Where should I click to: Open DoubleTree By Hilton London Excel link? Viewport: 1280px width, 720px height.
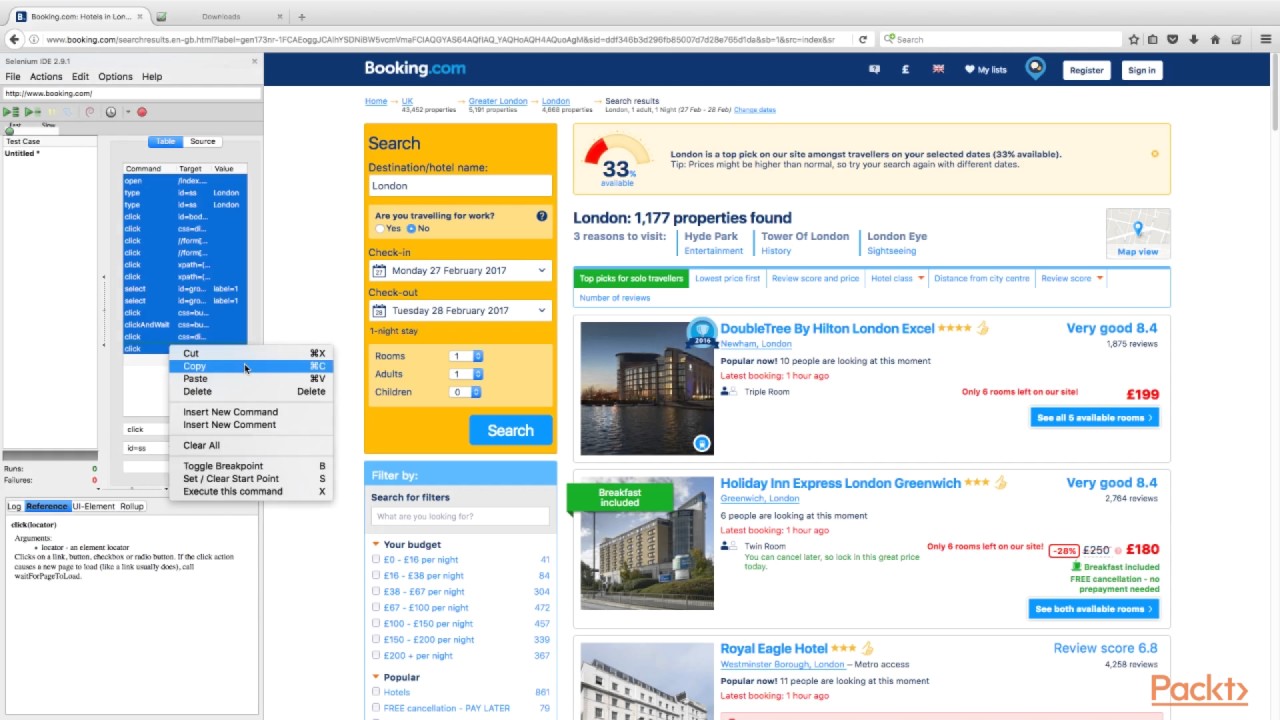(x=827, y=329)
